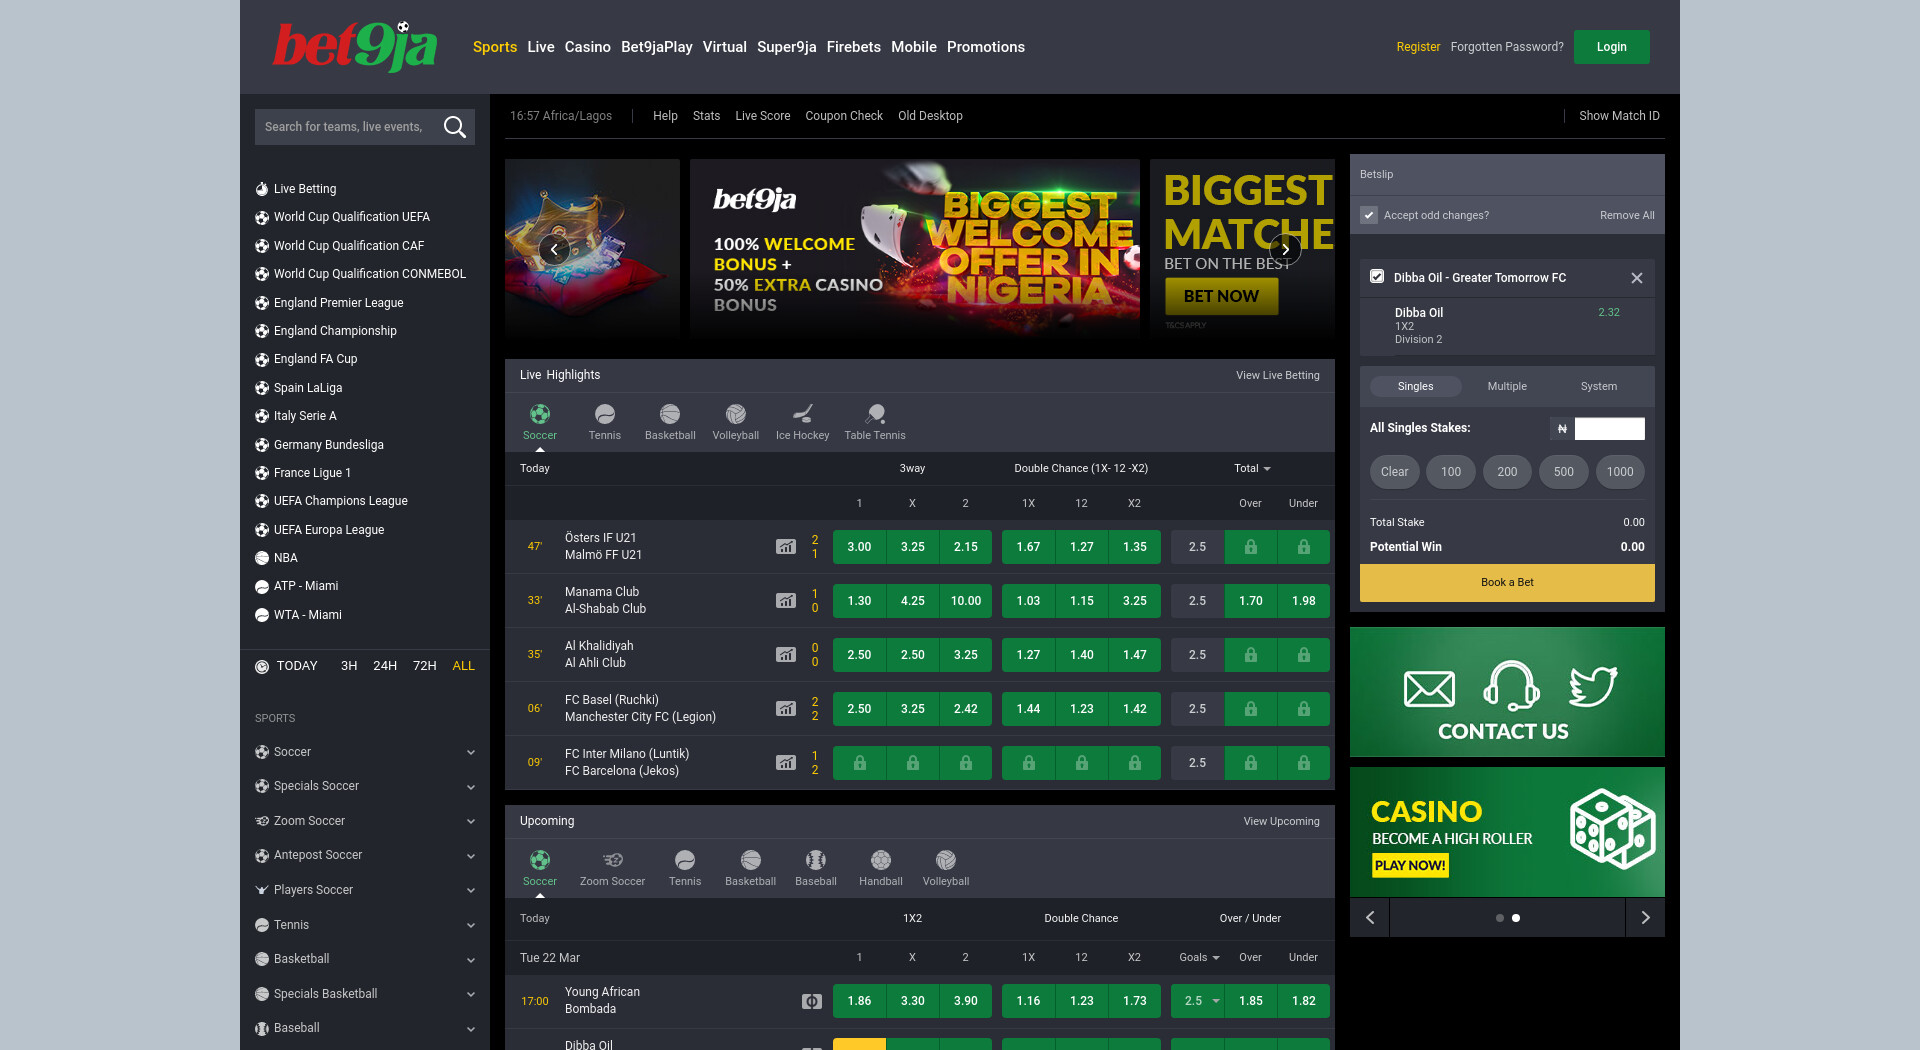Show previous promo in right carousel
Viewport: 1920px width, 1050px height.
1370,917
